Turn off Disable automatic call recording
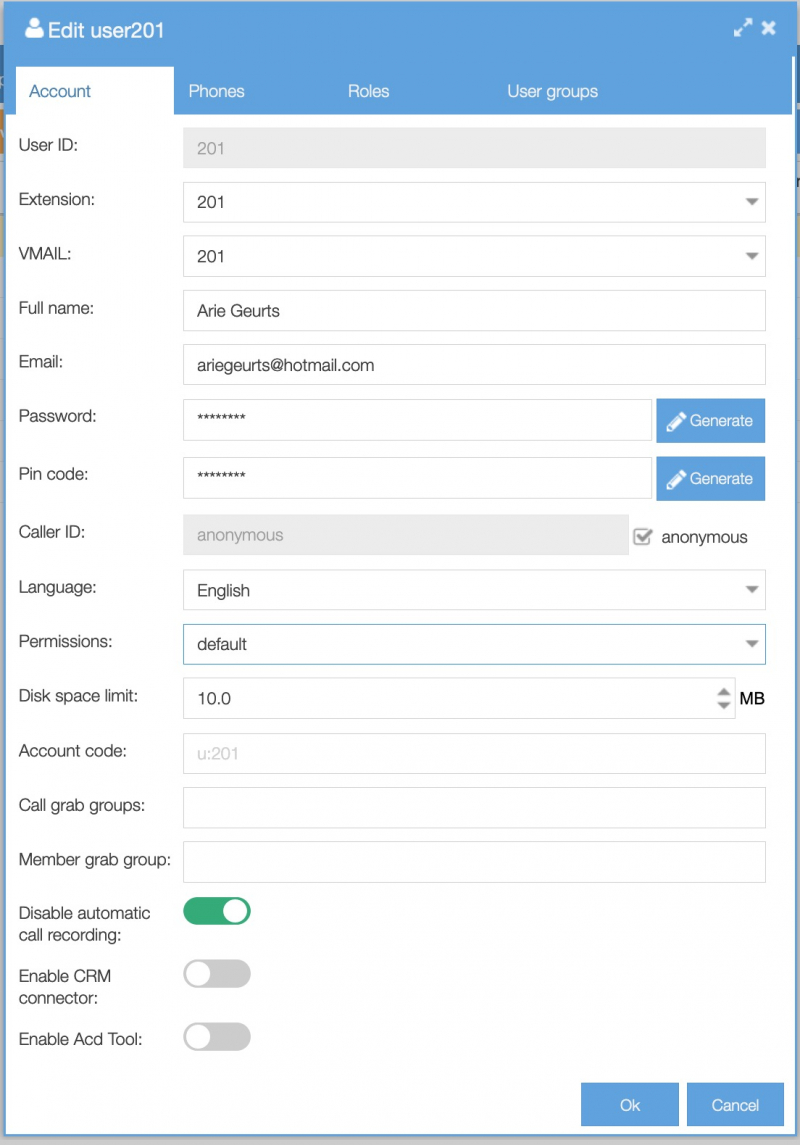 (x=217, y=911)
